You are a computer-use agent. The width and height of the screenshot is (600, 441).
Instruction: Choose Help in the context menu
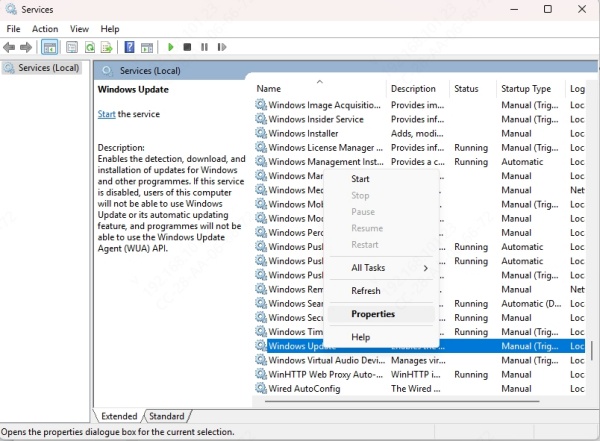coord(381,337)
